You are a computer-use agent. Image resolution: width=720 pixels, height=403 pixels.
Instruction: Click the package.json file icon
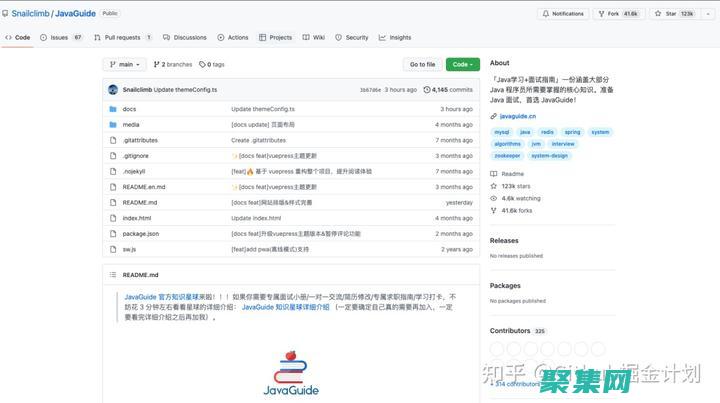coord(113,233)
